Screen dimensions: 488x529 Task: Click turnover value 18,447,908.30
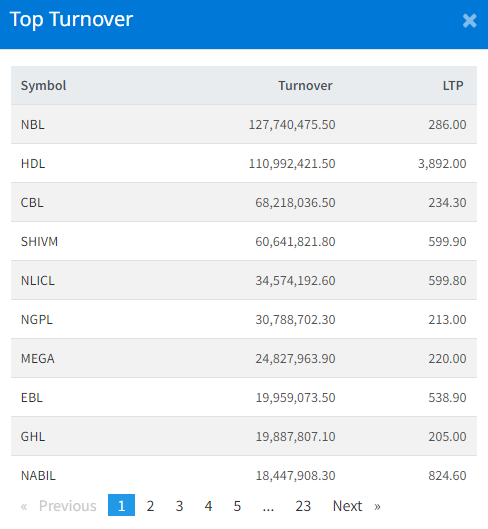click(295, 476)
